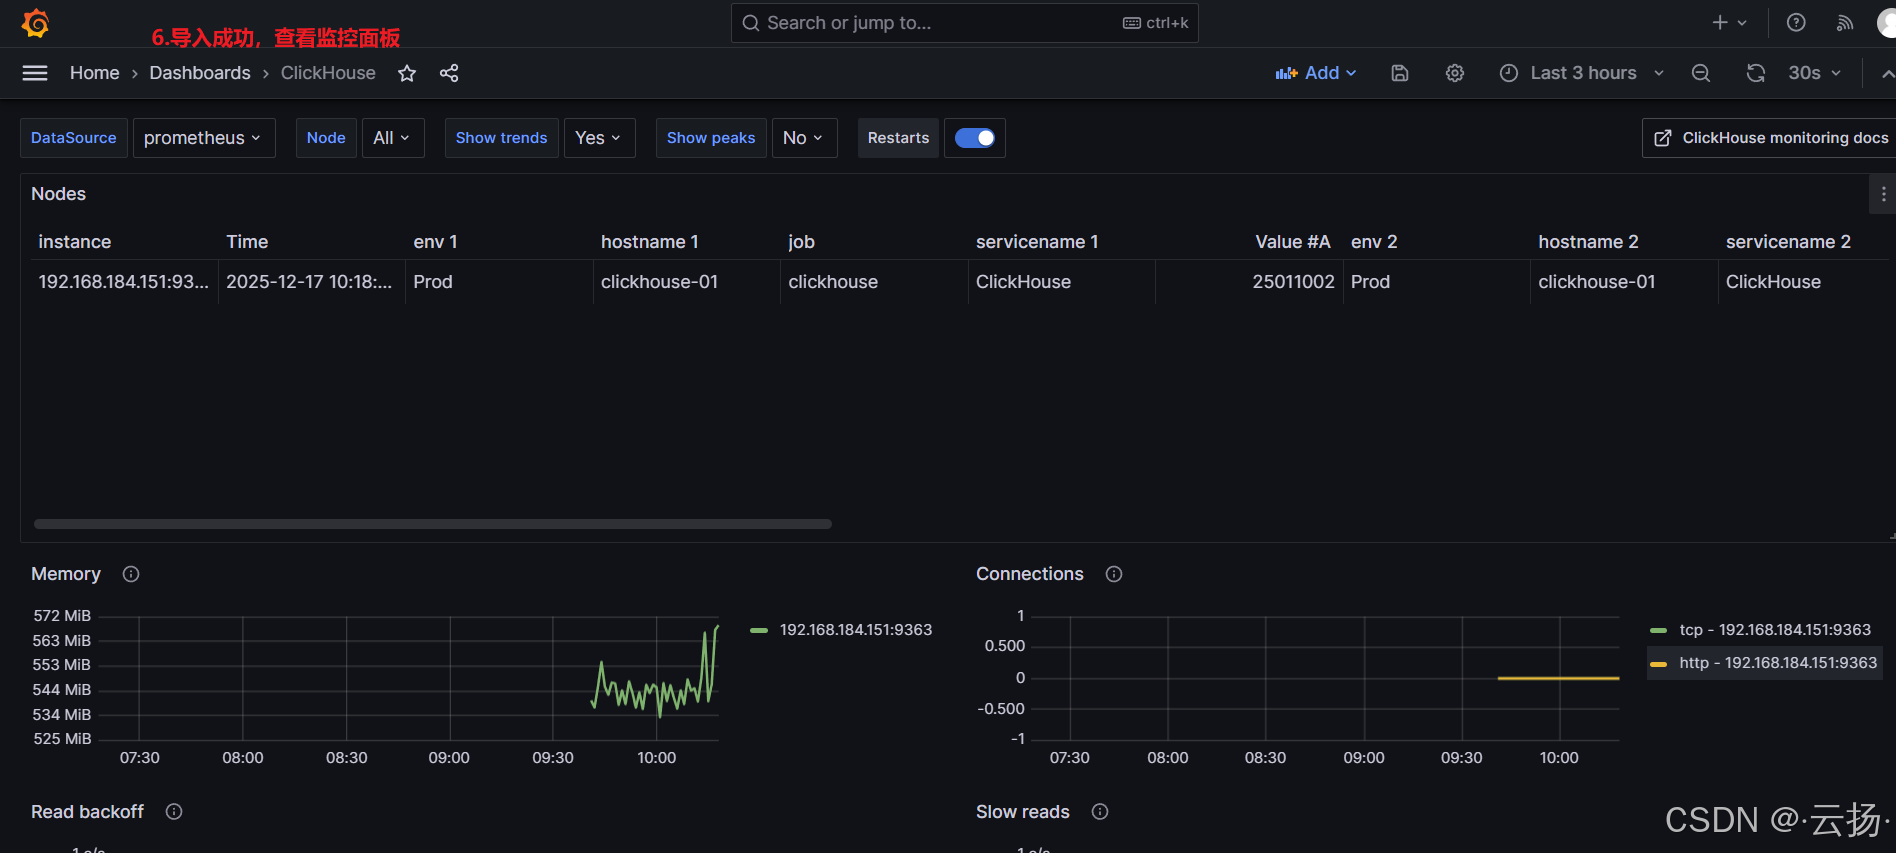
Task: Open ClickHouse monitoring docs link
Action: (1769, 138)
